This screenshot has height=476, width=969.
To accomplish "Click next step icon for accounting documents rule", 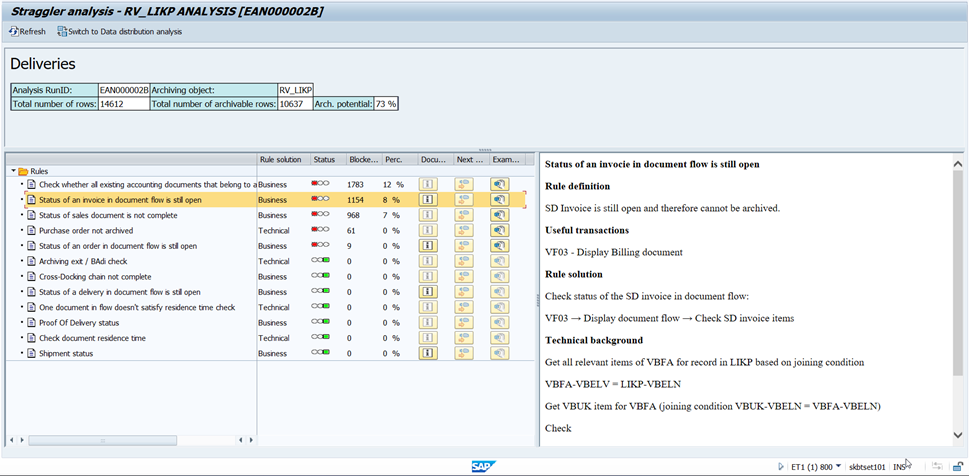I will 464,184.
